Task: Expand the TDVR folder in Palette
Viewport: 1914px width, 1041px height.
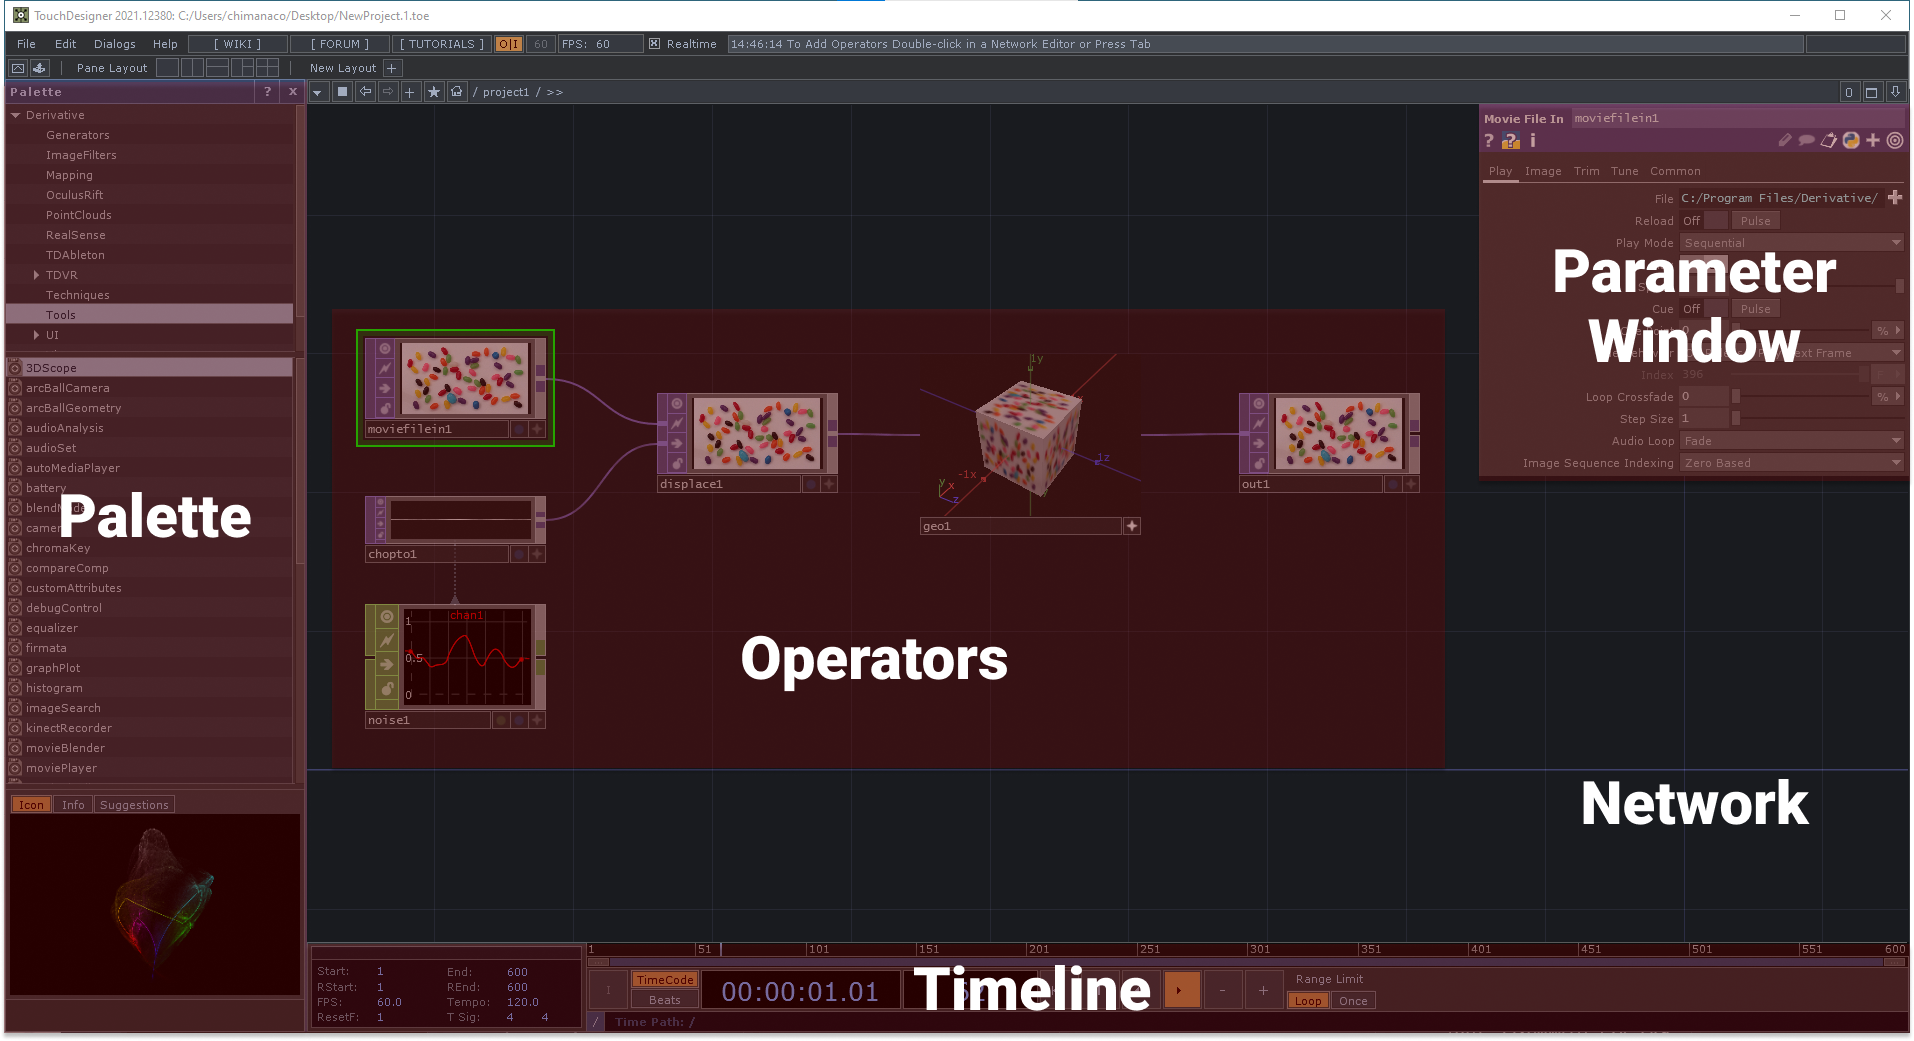Action: [x=37, y=275]
